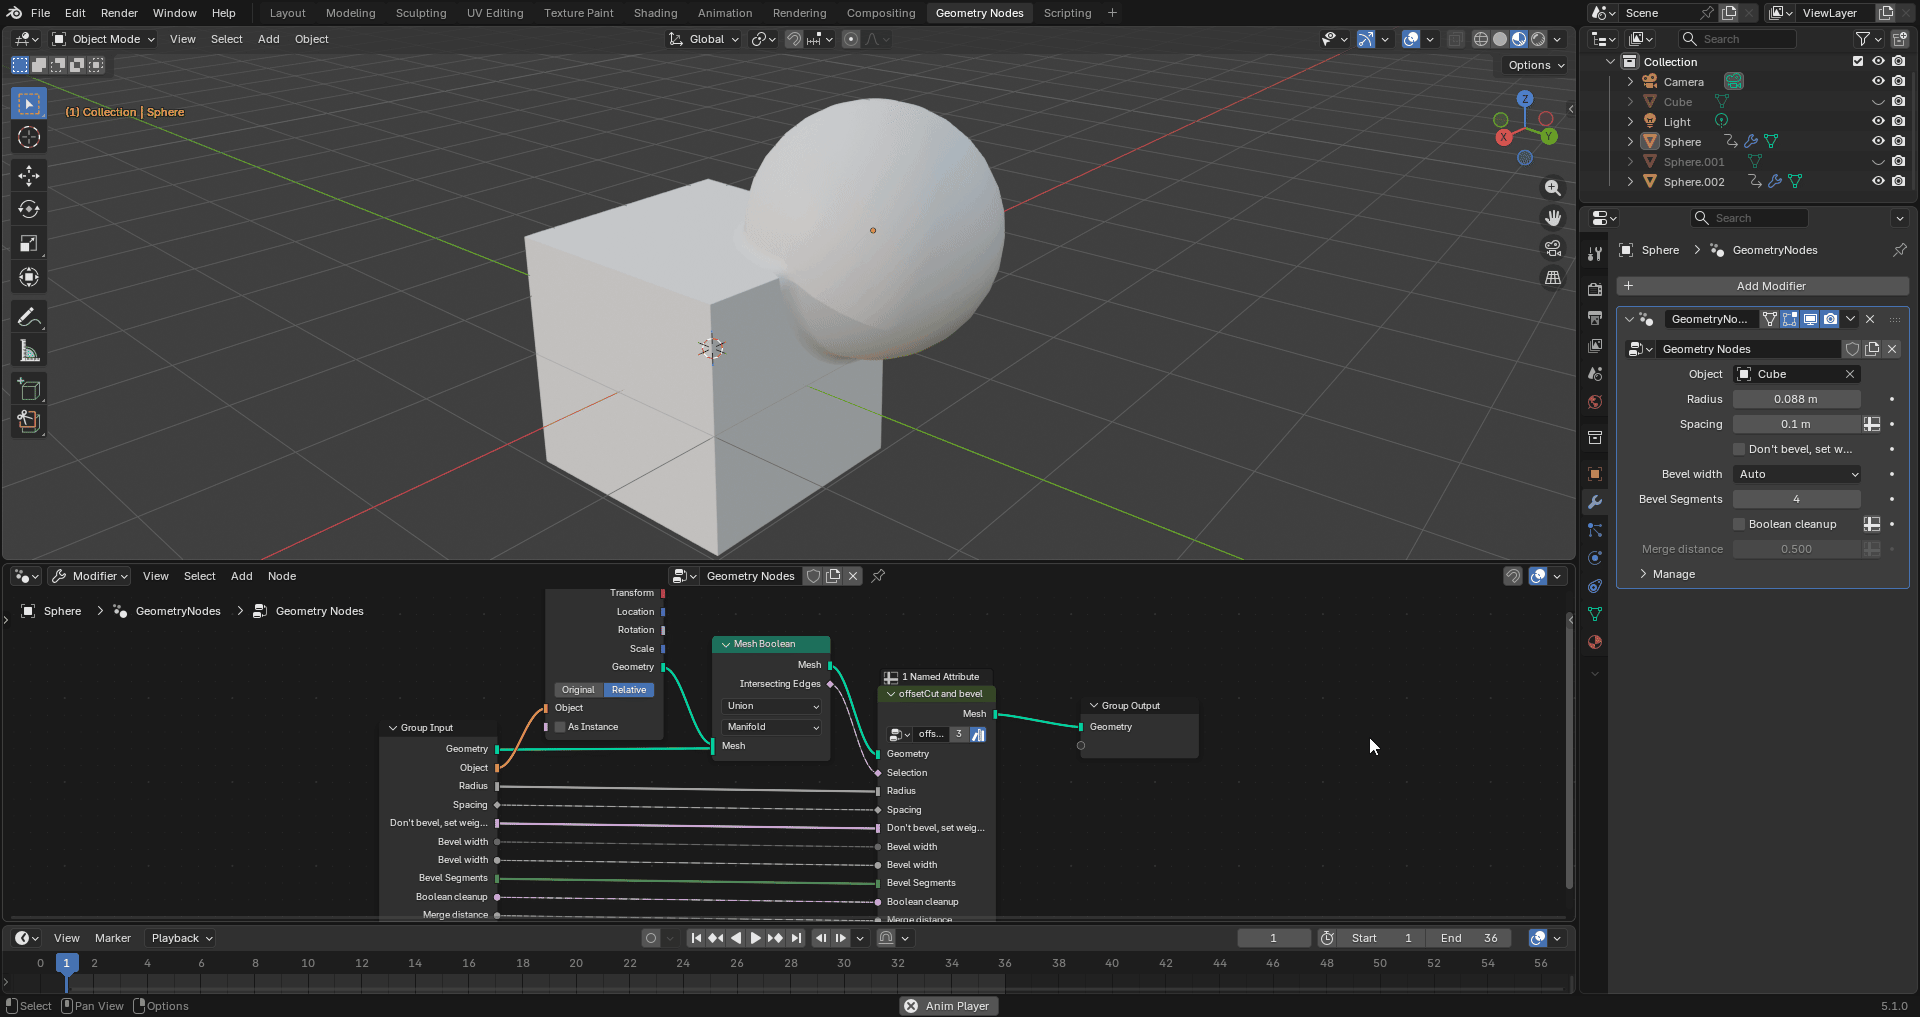Click the Blender logo menu icon
Image resolution: width=1920 pixels, height=1017 pixels.
[14, 13]
